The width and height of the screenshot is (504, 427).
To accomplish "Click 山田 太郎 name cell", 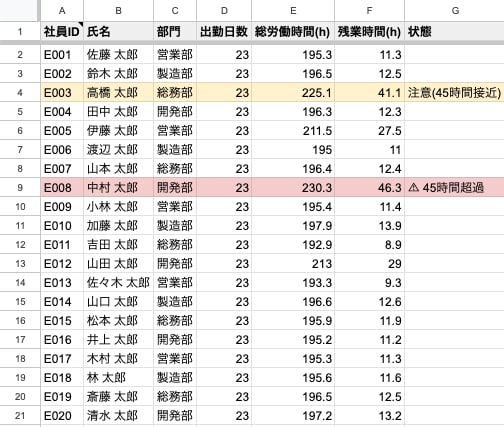I will [118, 263].
